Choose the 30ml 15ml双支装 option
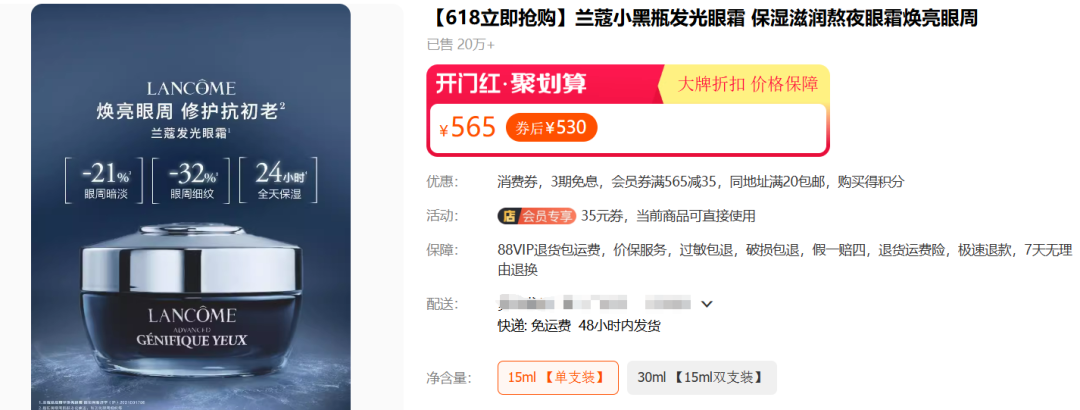This screenshot has height=410, width=1080. pos(701,378)
